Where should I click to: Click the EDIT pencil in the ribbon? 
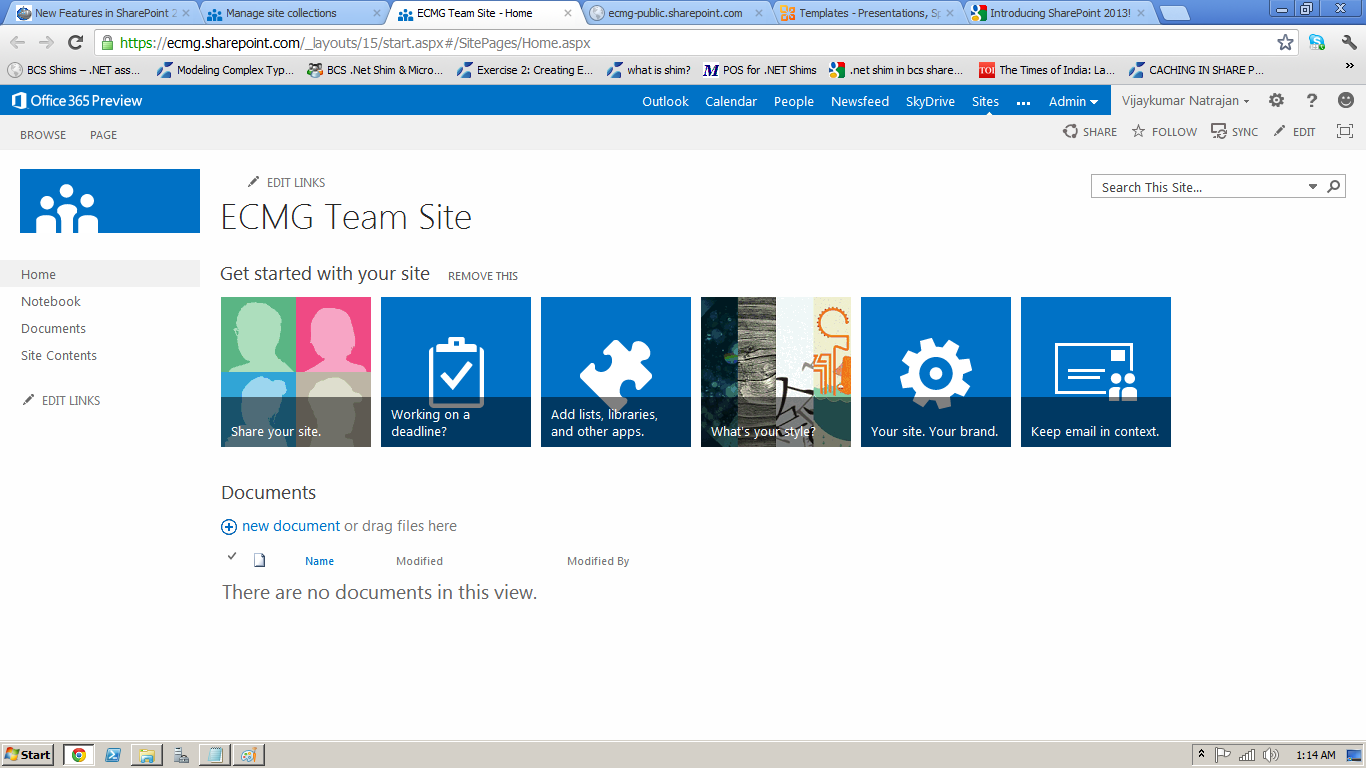pyautogui.click(x=1294, y=132)
